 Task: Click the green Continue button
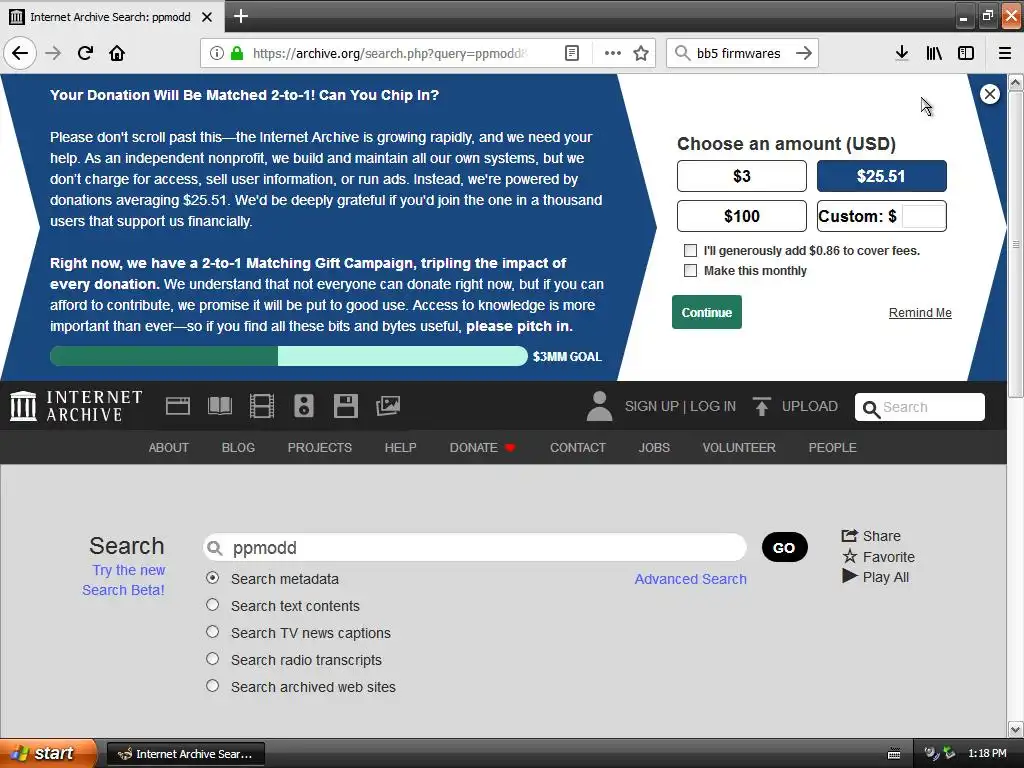point(707,312)
